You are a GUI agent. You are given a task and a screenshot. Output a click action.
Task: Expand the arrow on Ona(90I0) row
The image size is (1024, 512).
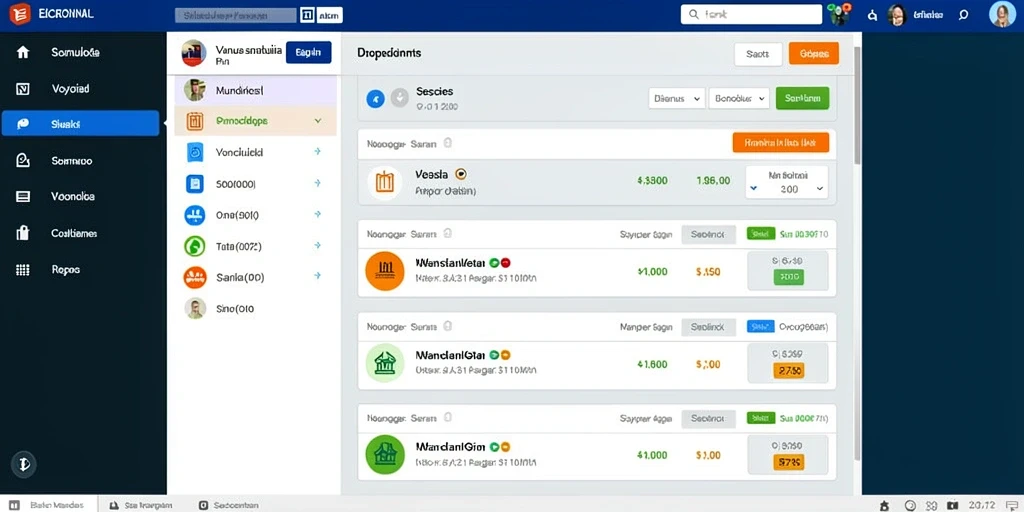[x=317, y=214]
